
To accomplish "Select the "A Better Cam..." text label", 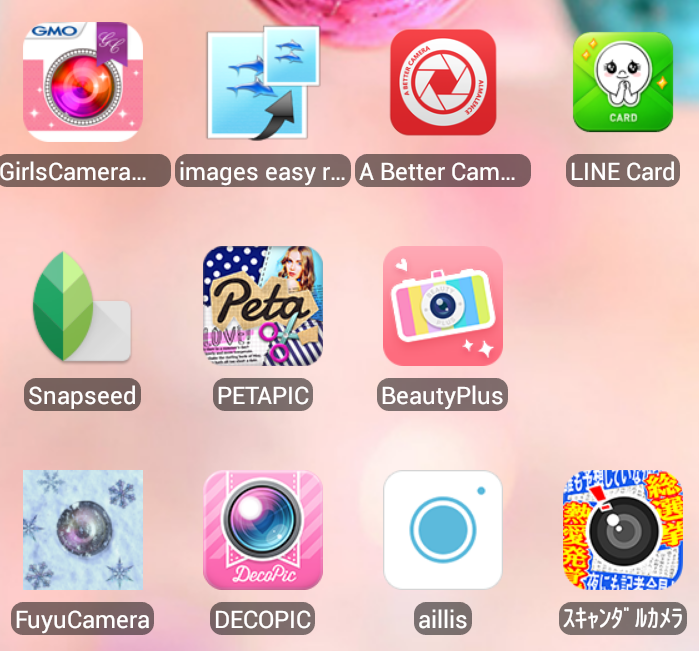I will (x=443, y=171).
